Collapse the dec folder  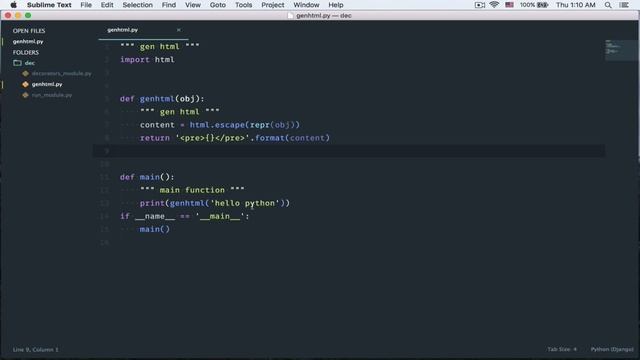click(x=29, y=63)
